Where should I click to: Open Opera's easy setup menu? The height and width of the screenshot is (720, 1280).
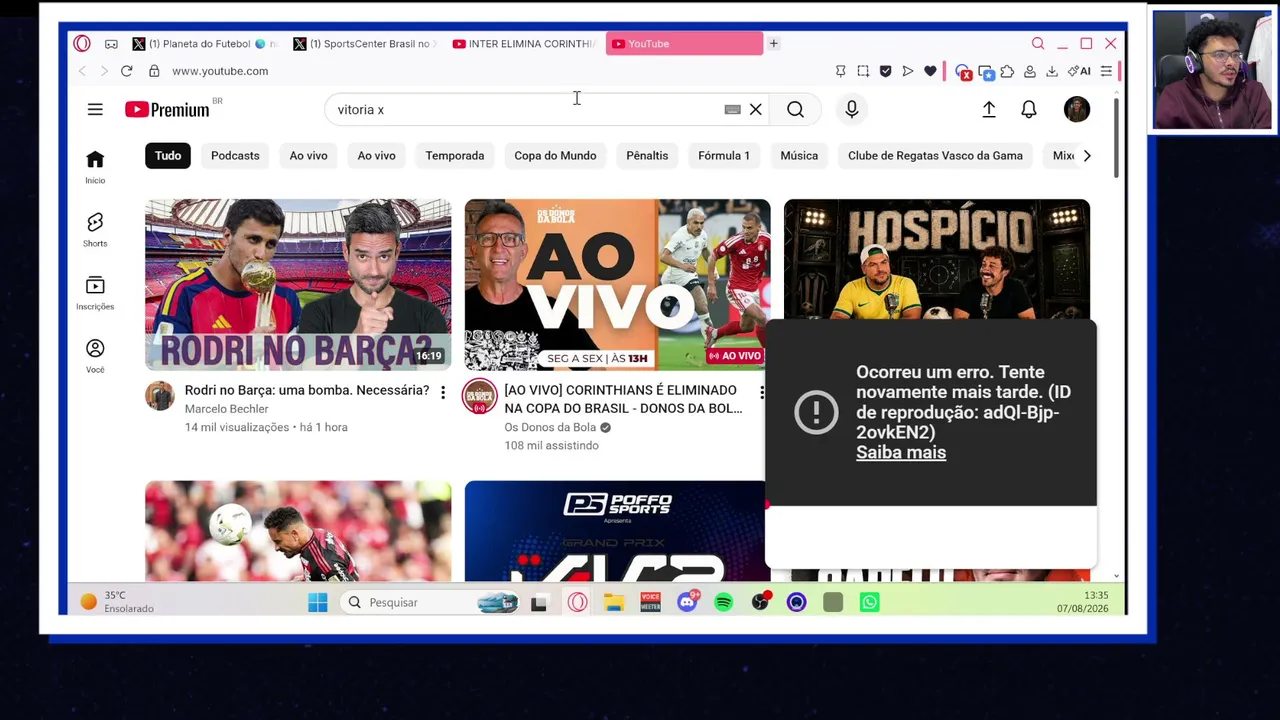[1106, 71]
